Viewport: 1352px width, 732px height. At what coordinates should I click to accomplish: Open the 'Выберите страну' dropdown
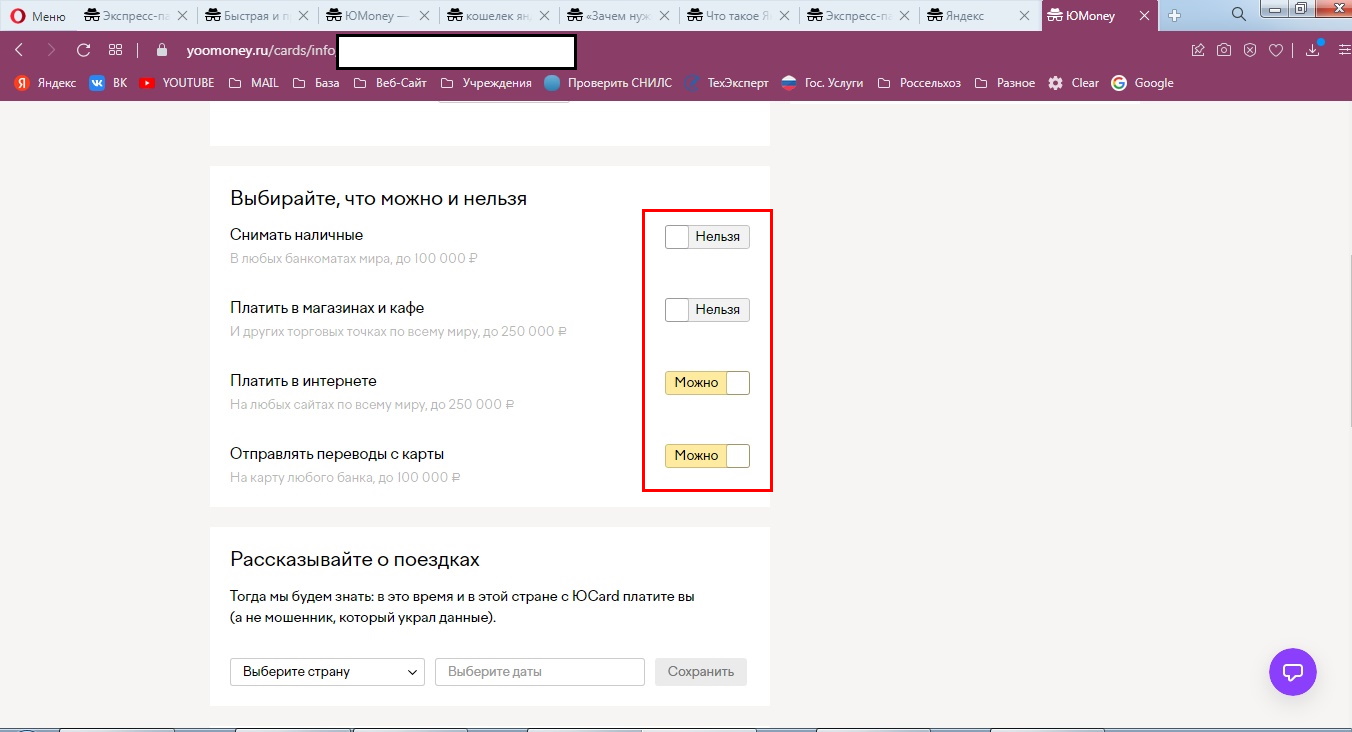326,671
